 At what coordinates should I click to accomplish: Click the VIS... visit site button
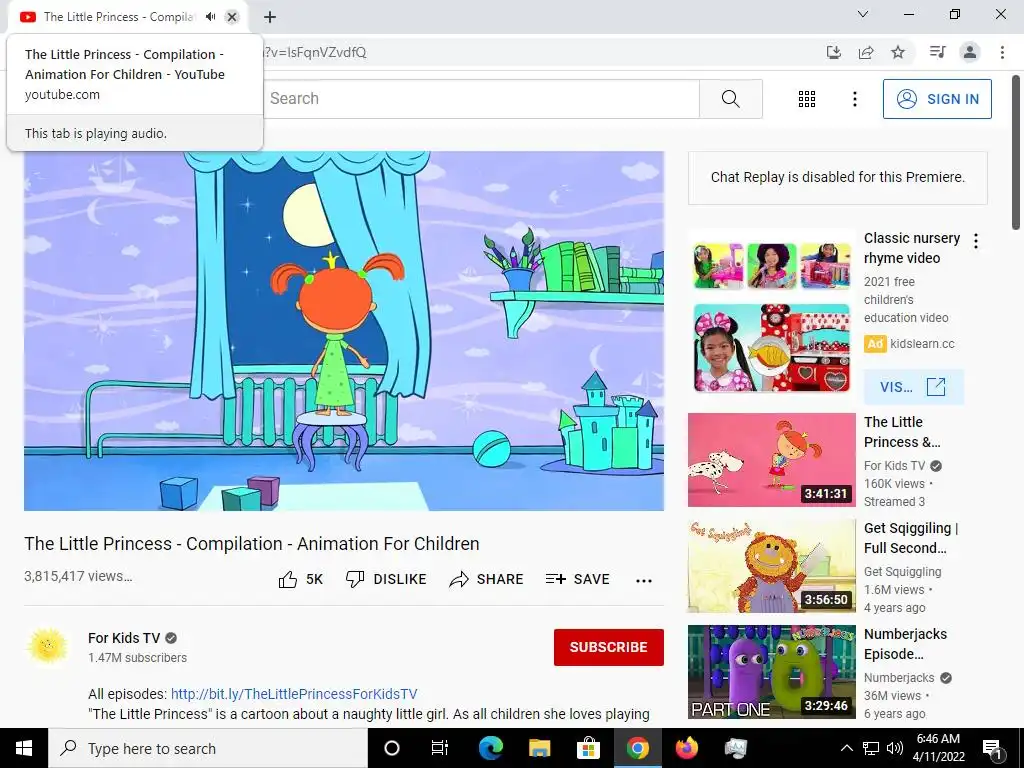point(913,387)
